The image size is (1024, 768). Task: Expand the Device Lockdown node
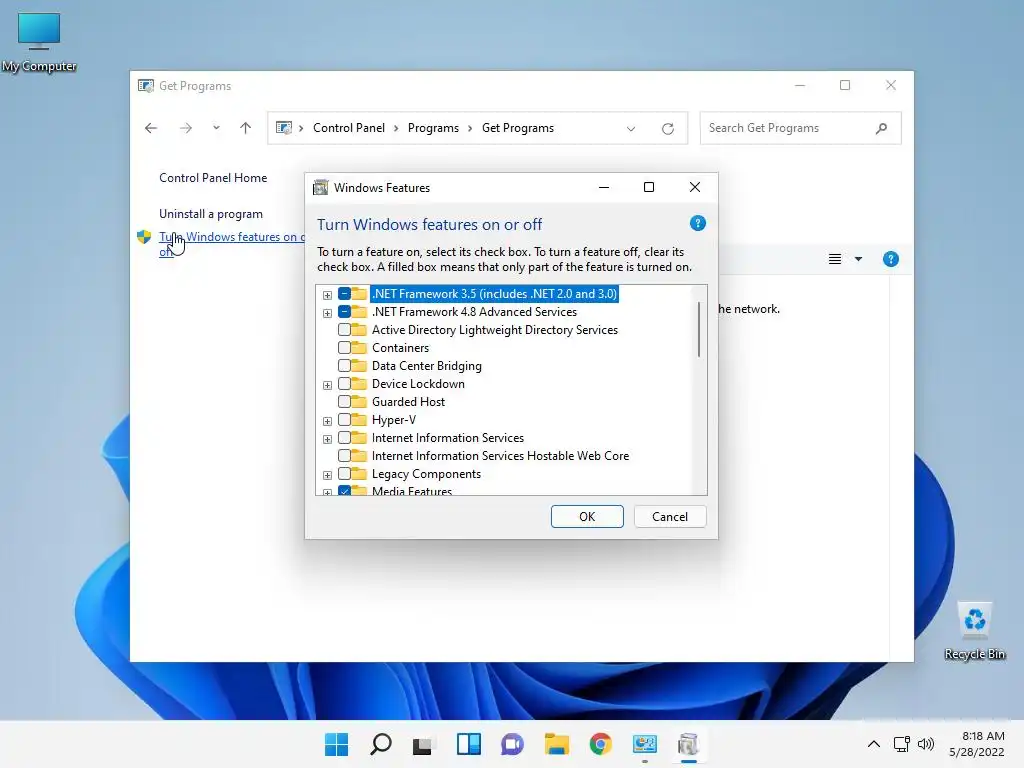click(x=327, y=385)
